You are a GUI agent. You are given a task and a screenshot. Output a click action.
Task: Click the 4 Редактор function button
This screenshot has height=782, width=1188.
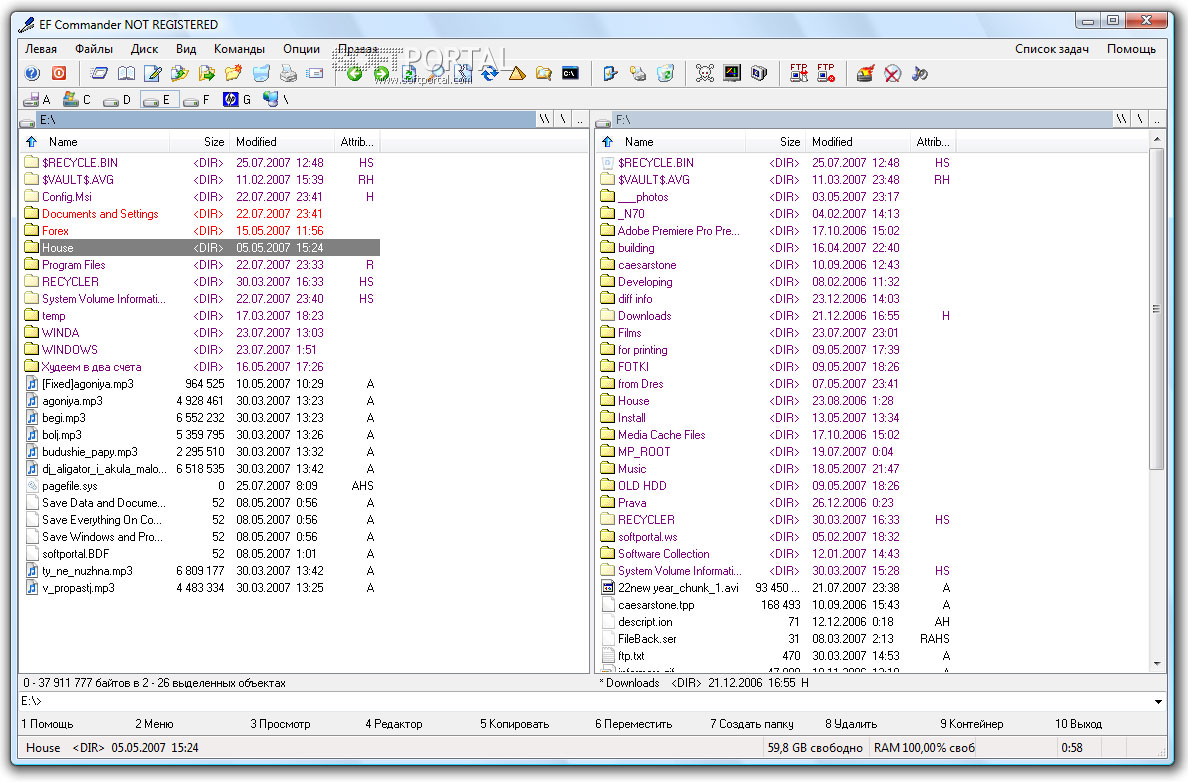click(394, 724)
